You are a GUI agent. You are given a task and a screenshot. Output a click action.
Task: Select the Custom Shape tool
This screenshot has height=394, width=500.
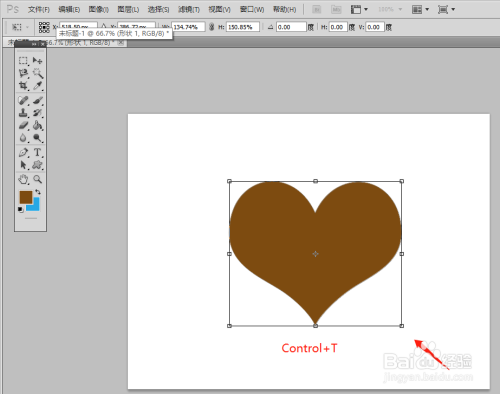pos(38,165)
